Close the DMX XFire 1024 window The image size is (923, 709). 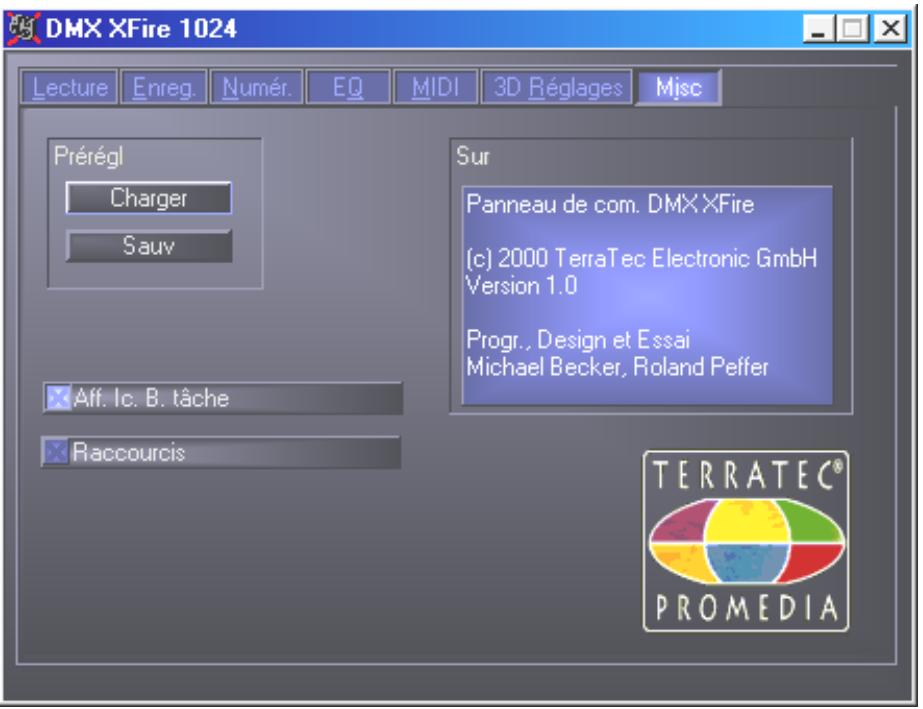click(890, 28)
